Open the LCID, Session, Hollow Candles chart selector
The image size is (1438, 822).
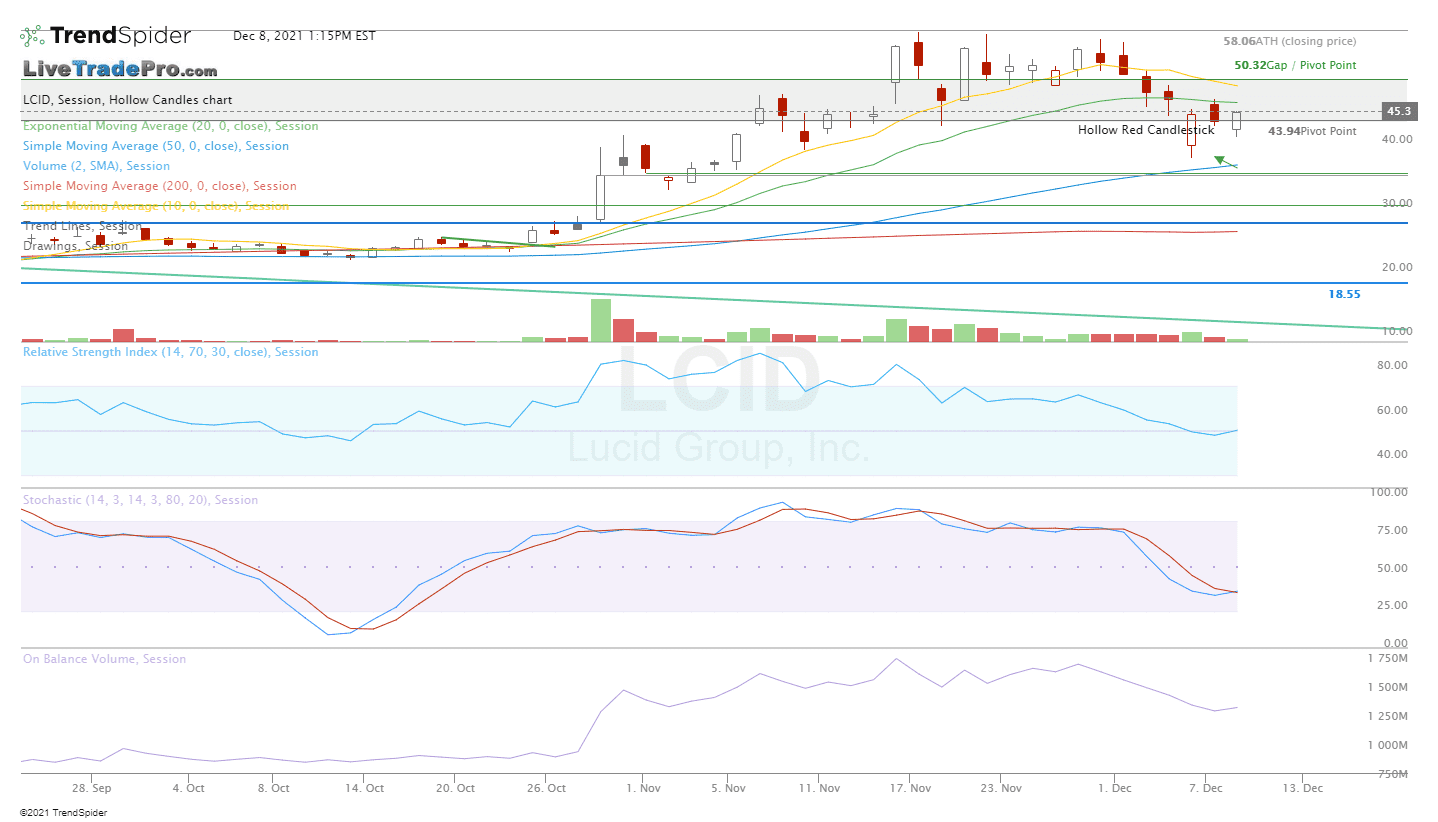pos(125,99)
